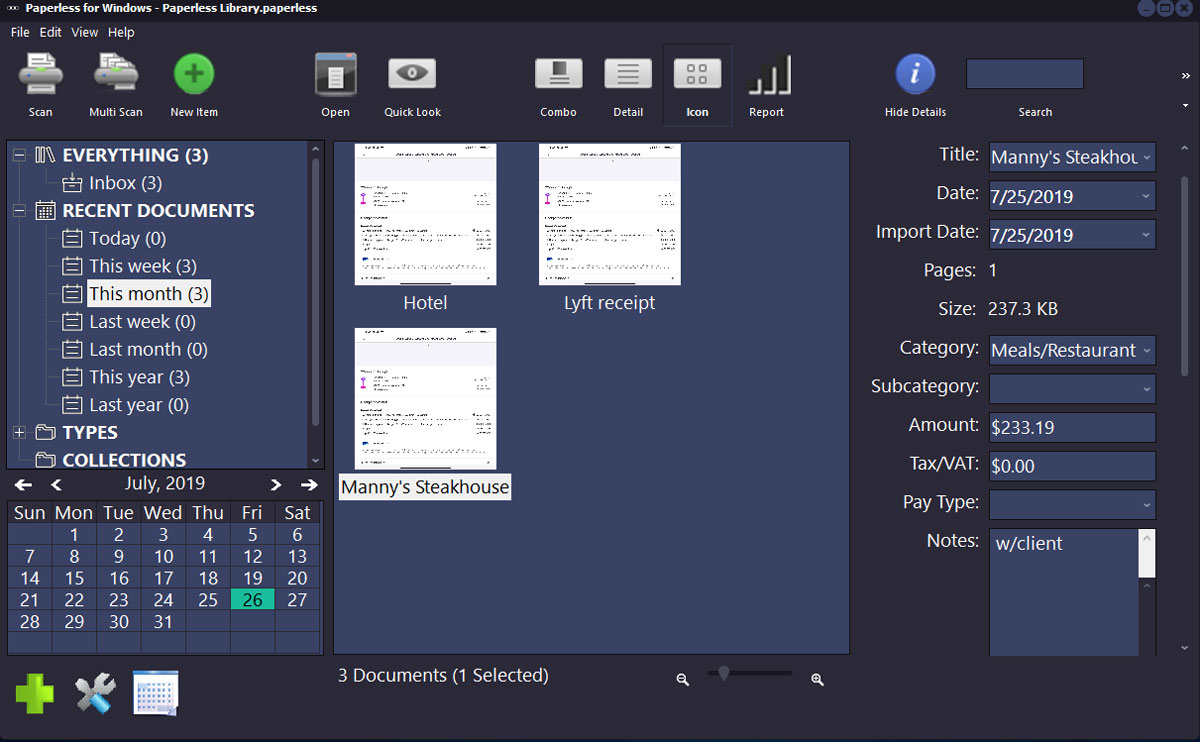Open the View menu

84,32
